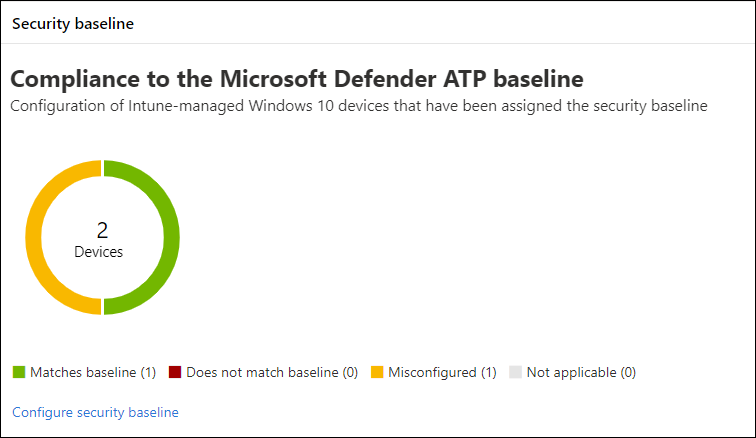Click the number 2 inside the donut

[102, 231]
